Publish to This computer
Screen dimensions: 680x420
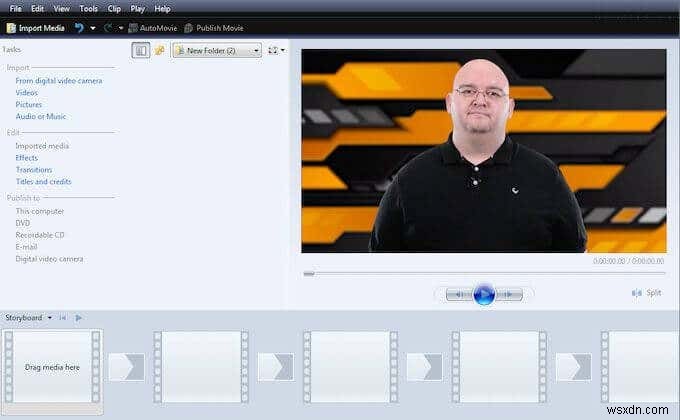39,211
